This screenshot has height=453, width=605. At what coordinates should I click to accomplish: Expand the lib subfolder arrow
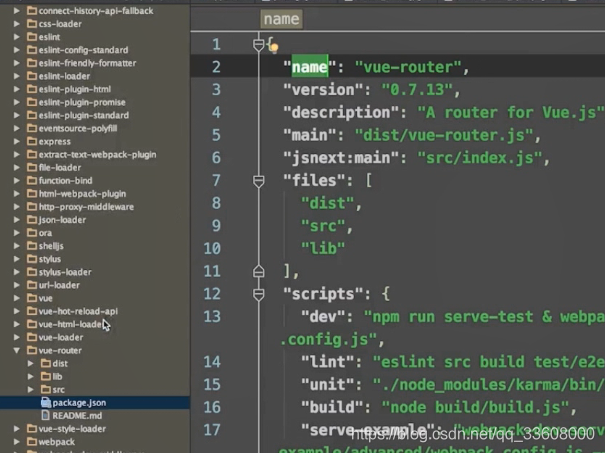(x=30, y=377)
